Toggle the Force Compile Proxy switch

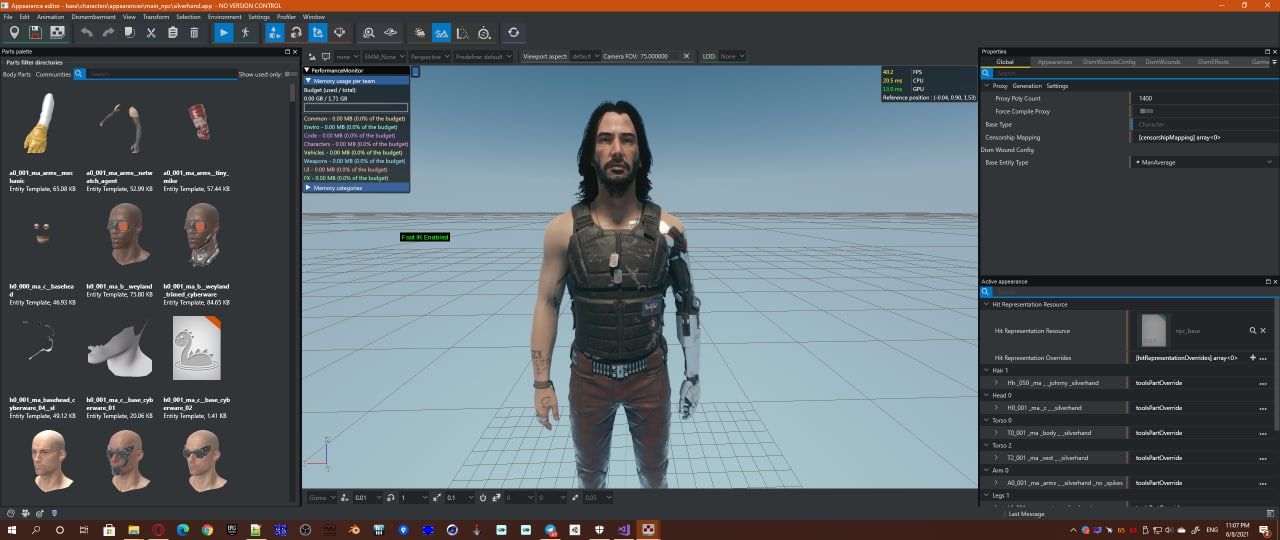point(1146,111)
